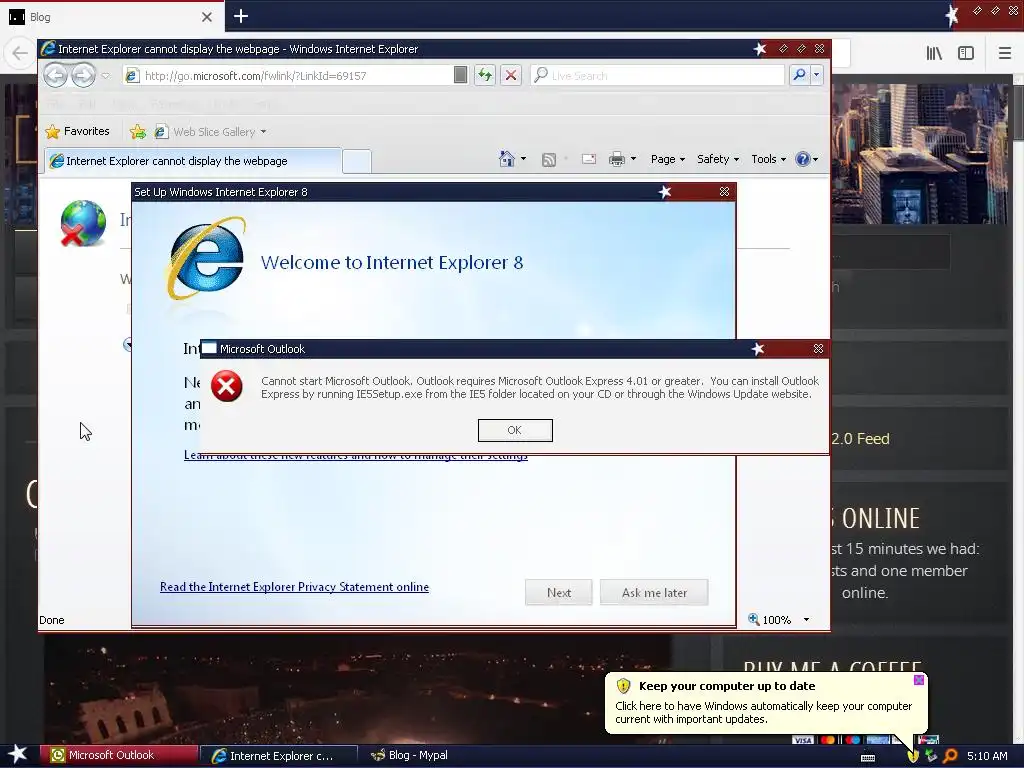Click the IE Back navigation button
The width and height of the screenshot is (1024, 768).
[56, 76]
